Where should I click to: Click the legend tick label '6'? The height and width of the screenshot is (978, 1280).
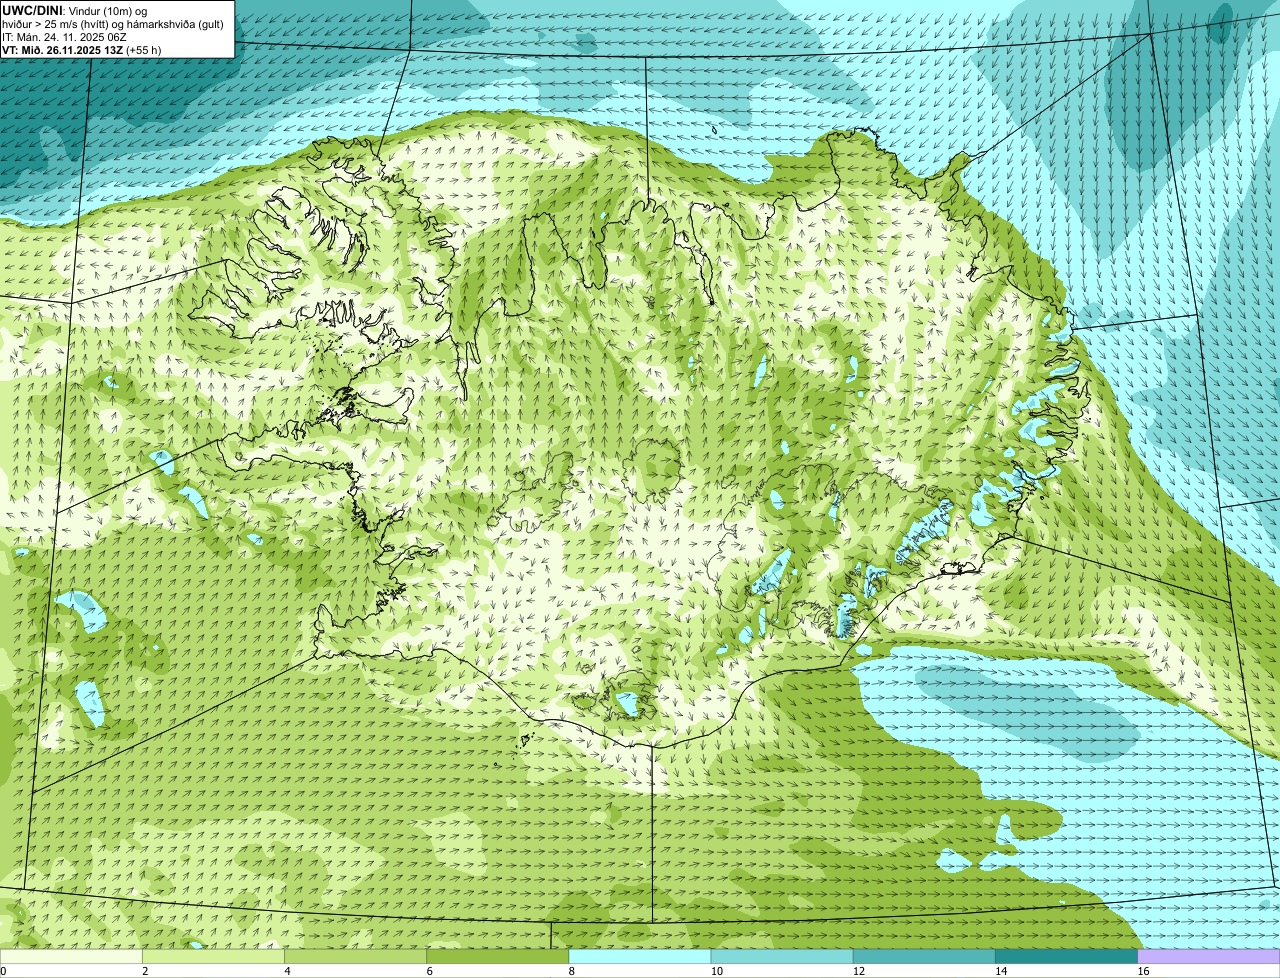pyautogui.click(x=429, y=971)
